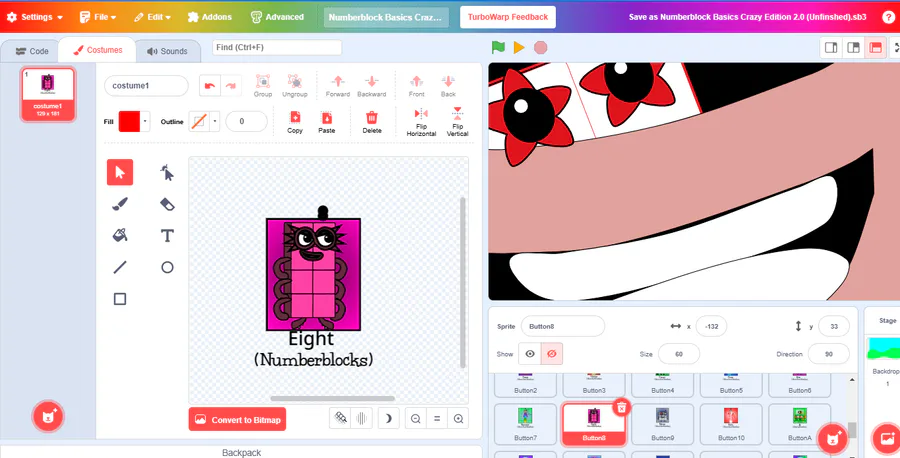Open the Advanced menu

click(x=278, y=17)
